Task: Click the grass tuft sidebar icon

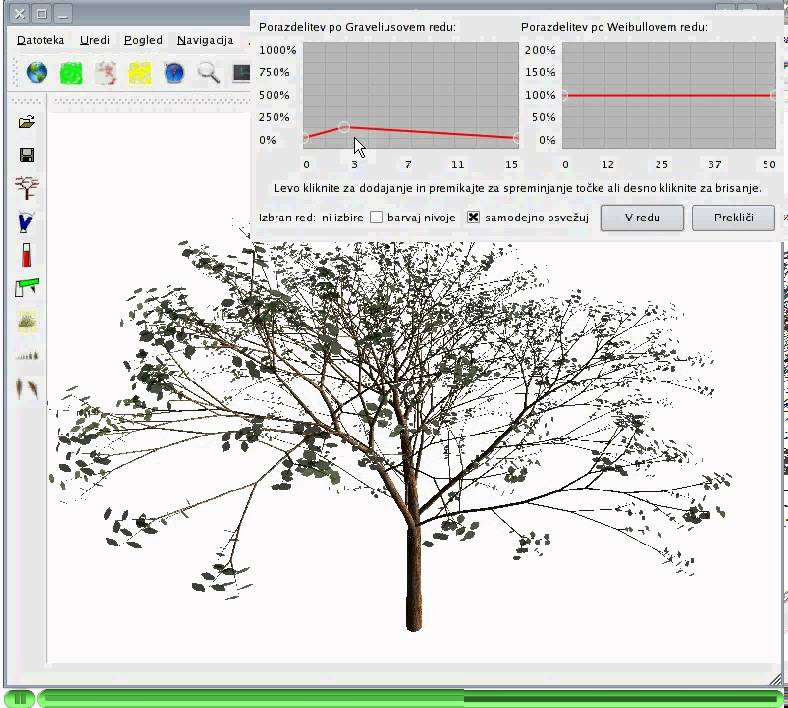Action: tap(27, 322)
